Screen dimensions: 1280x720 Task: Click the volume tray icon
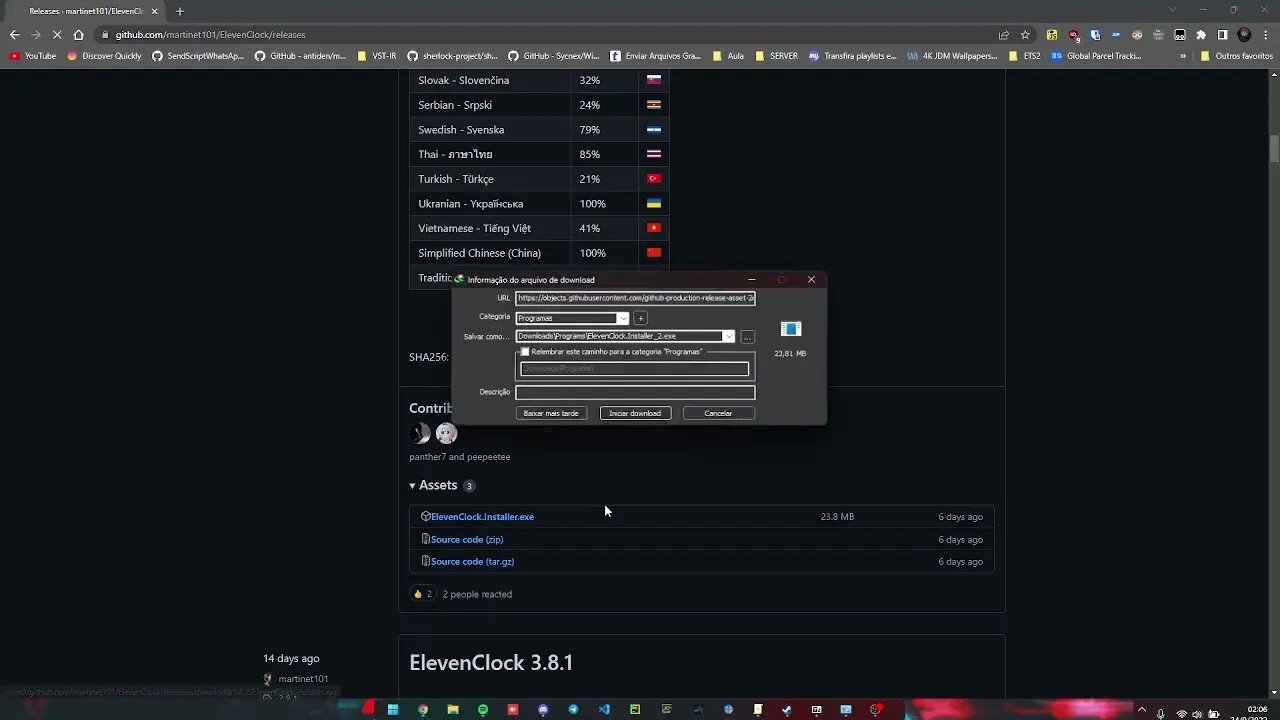tap(1197, 714)
